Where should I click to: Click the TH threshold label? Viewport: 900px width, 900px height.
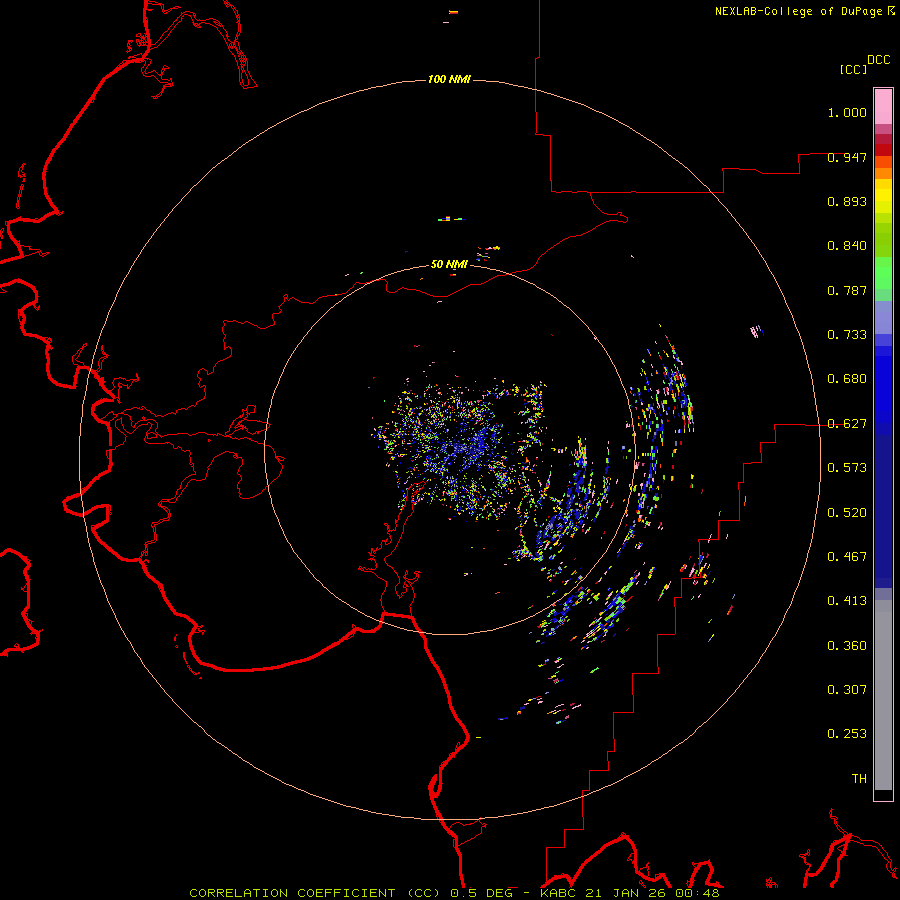(859, 779)
